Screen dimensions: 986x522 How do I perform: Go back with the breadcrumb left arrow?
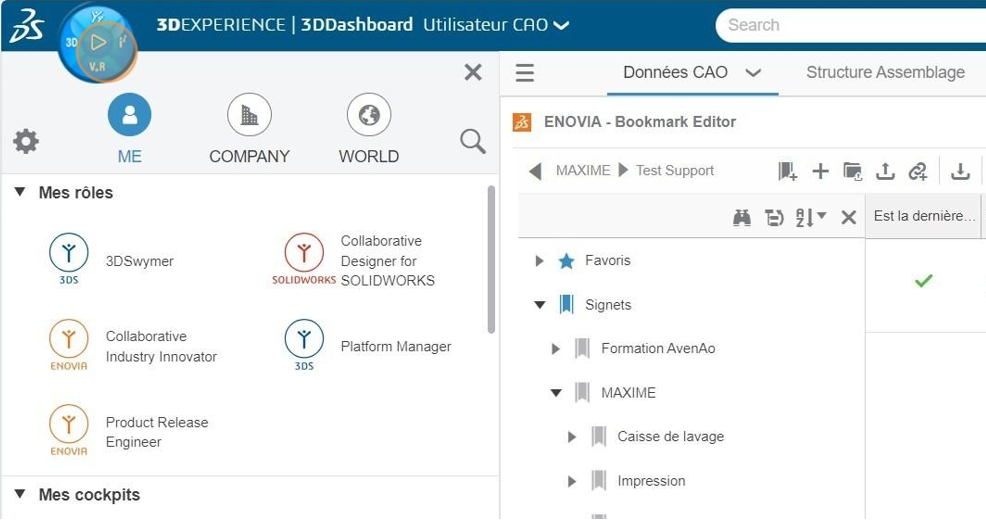[x=535, y=171]
